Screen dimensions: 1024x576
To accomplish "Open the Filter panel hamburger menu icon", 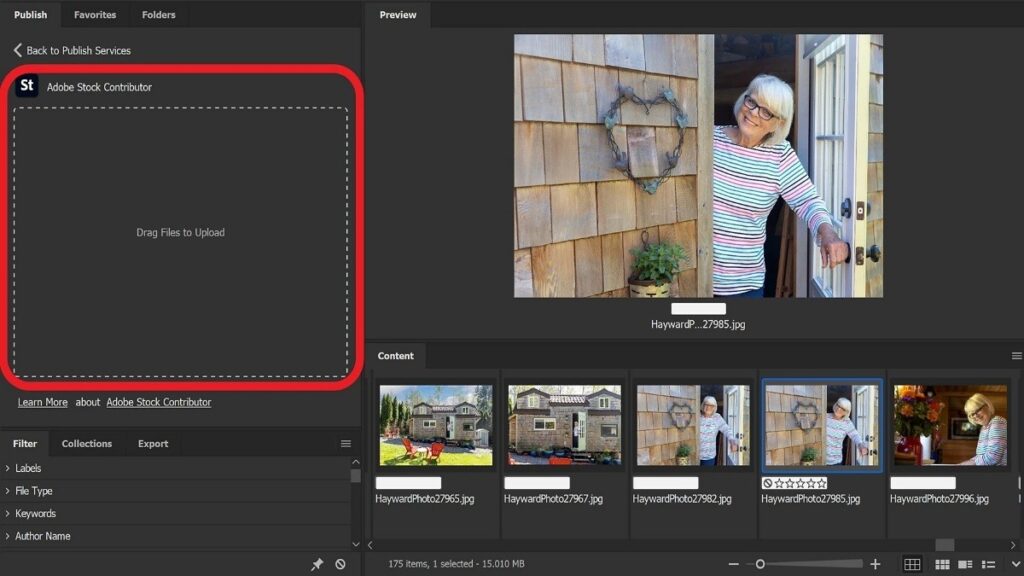I will [x=346, y=443].
